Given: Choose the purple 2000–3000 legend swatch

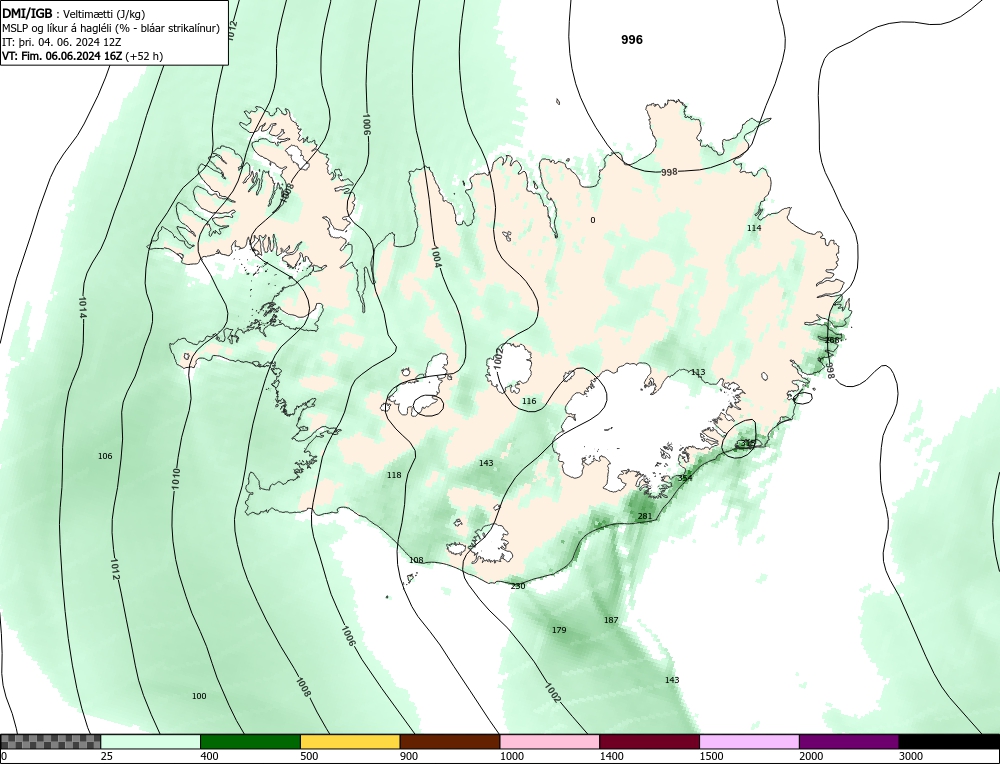Looking at the screenshot, I should pyautogui.click(x=849, y=741).
